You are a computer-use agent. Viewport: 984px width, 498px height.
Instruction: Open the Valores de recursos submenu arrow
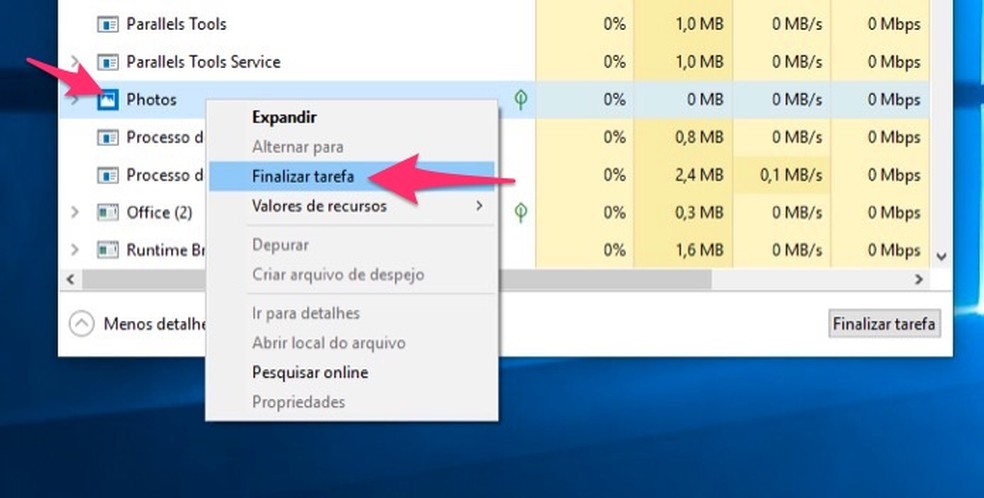point(479,206)
